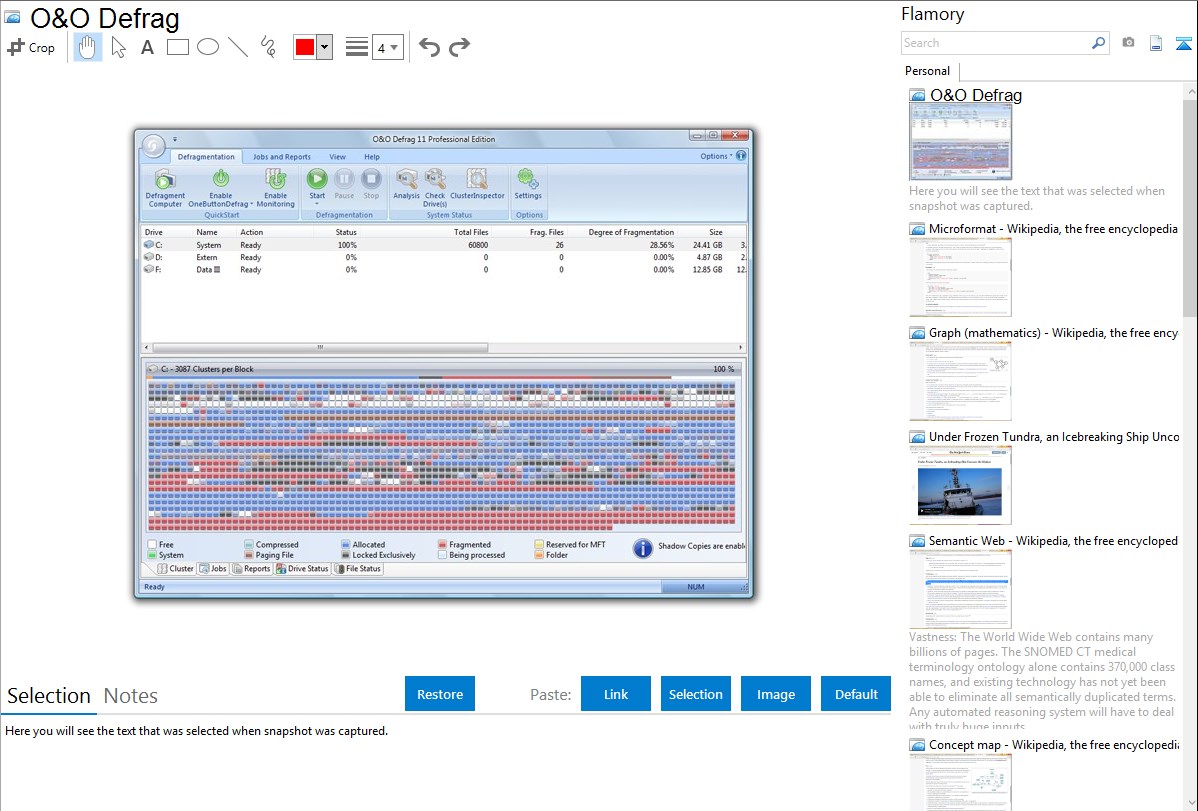The image size is (1198, 811).
Task: Click the Drive Status bottom tab
Action: pos(303,569)
